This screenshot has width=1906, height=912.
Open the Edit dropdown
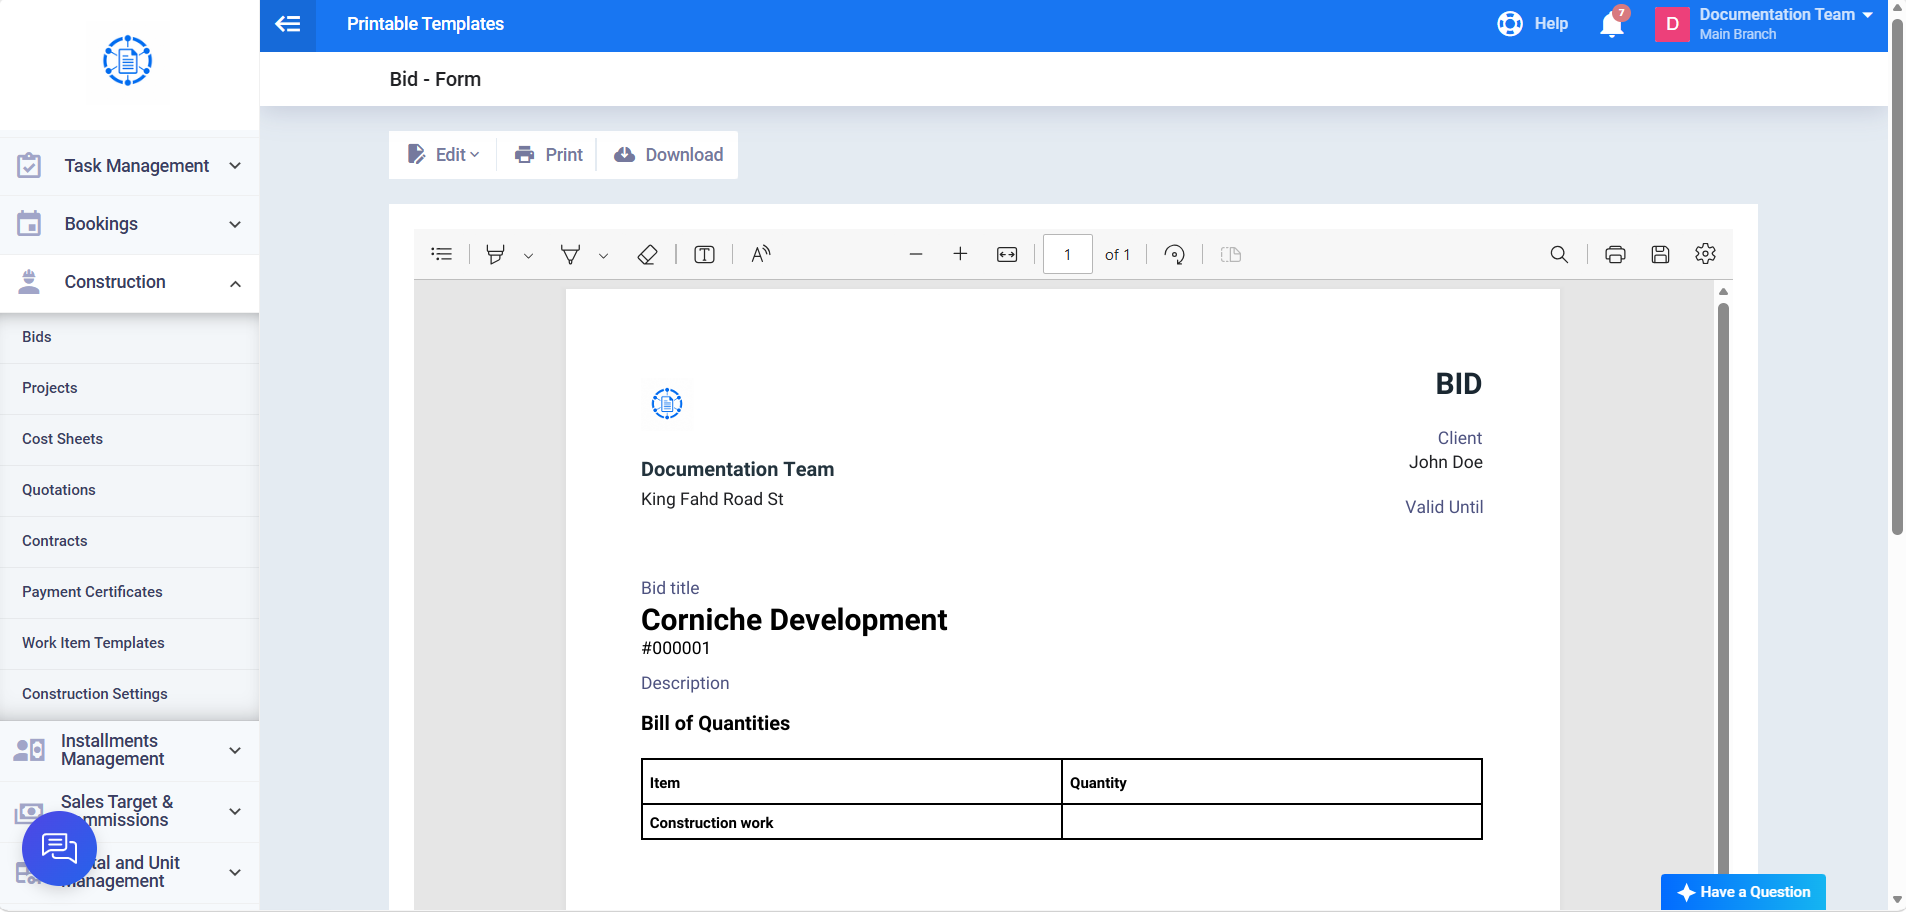pos(444,155)
